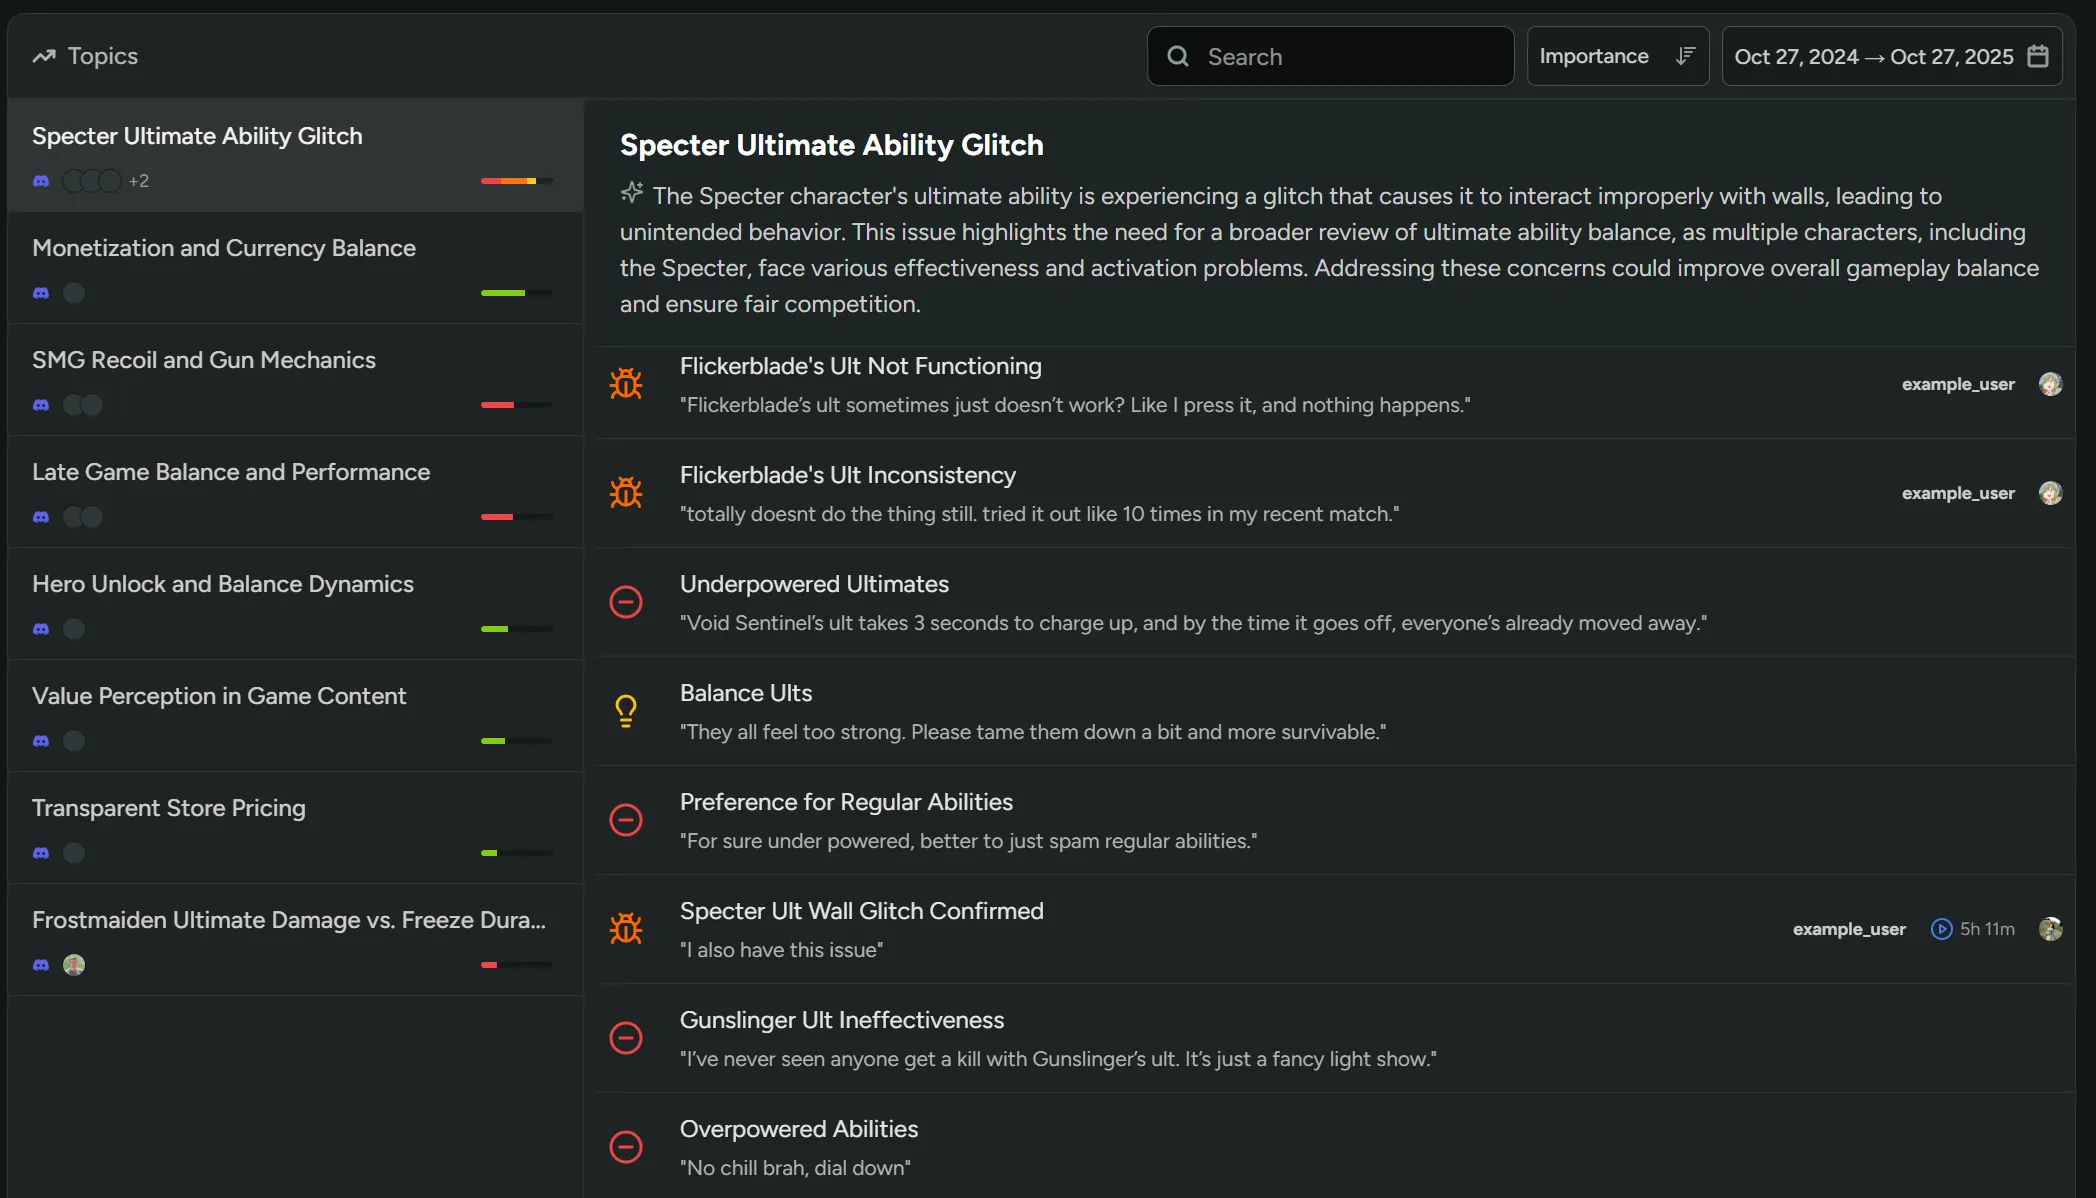This screenshot has width=2096, height=1198.
Task: Expand the +2 additional users indicator
Action: tap(139, 181)
